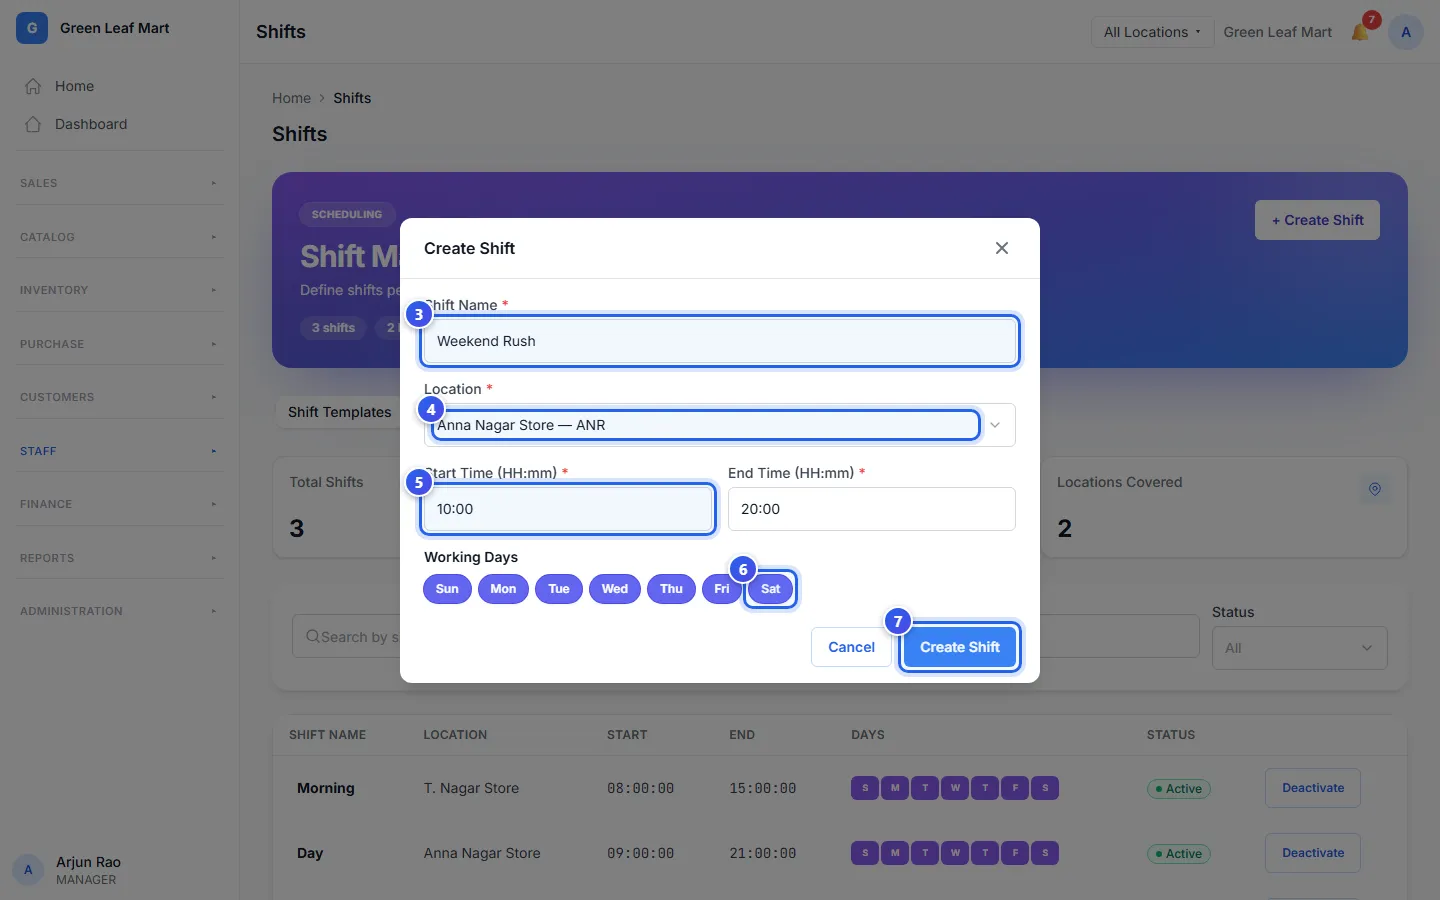The height and width of the screenshot is (900, 1440).
Task: Toggle Mon working day
Action: click(x=503, y=589)
